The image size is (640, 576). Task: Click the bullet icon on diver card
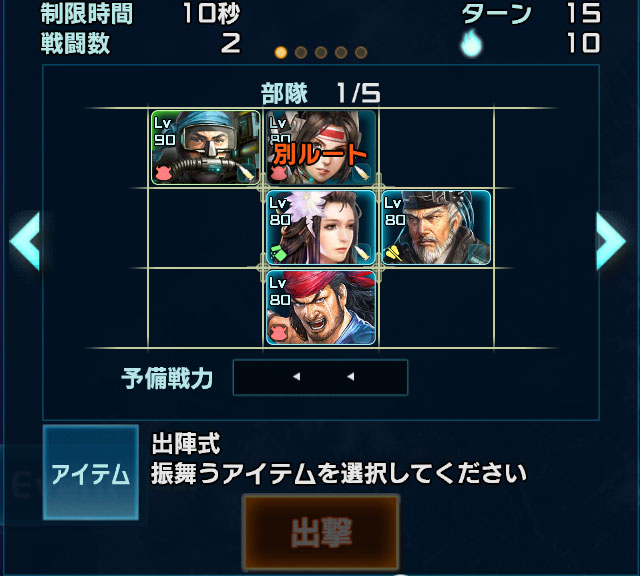[x=247, y=173]
